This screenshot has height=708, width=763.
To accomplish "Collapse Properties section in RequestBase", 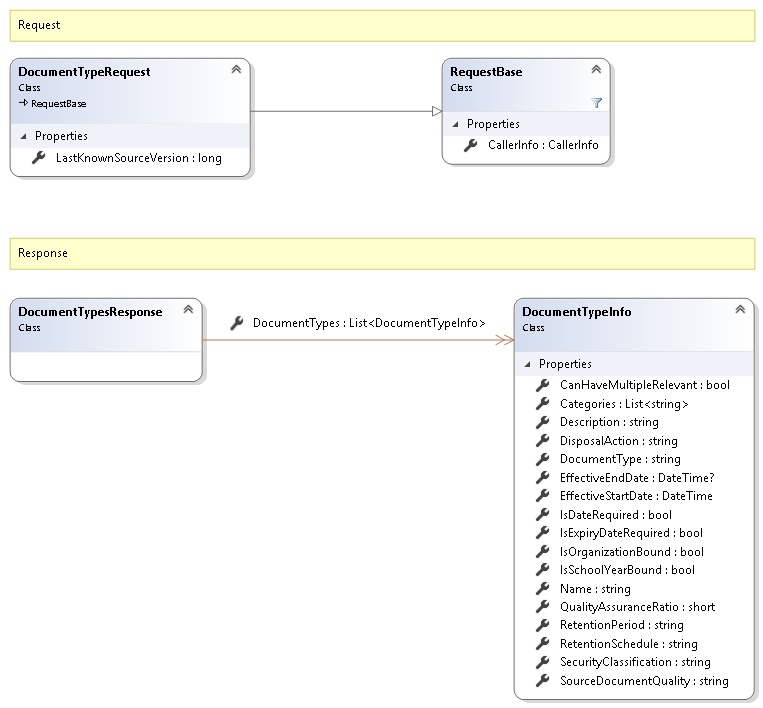I will pos(456,124).
